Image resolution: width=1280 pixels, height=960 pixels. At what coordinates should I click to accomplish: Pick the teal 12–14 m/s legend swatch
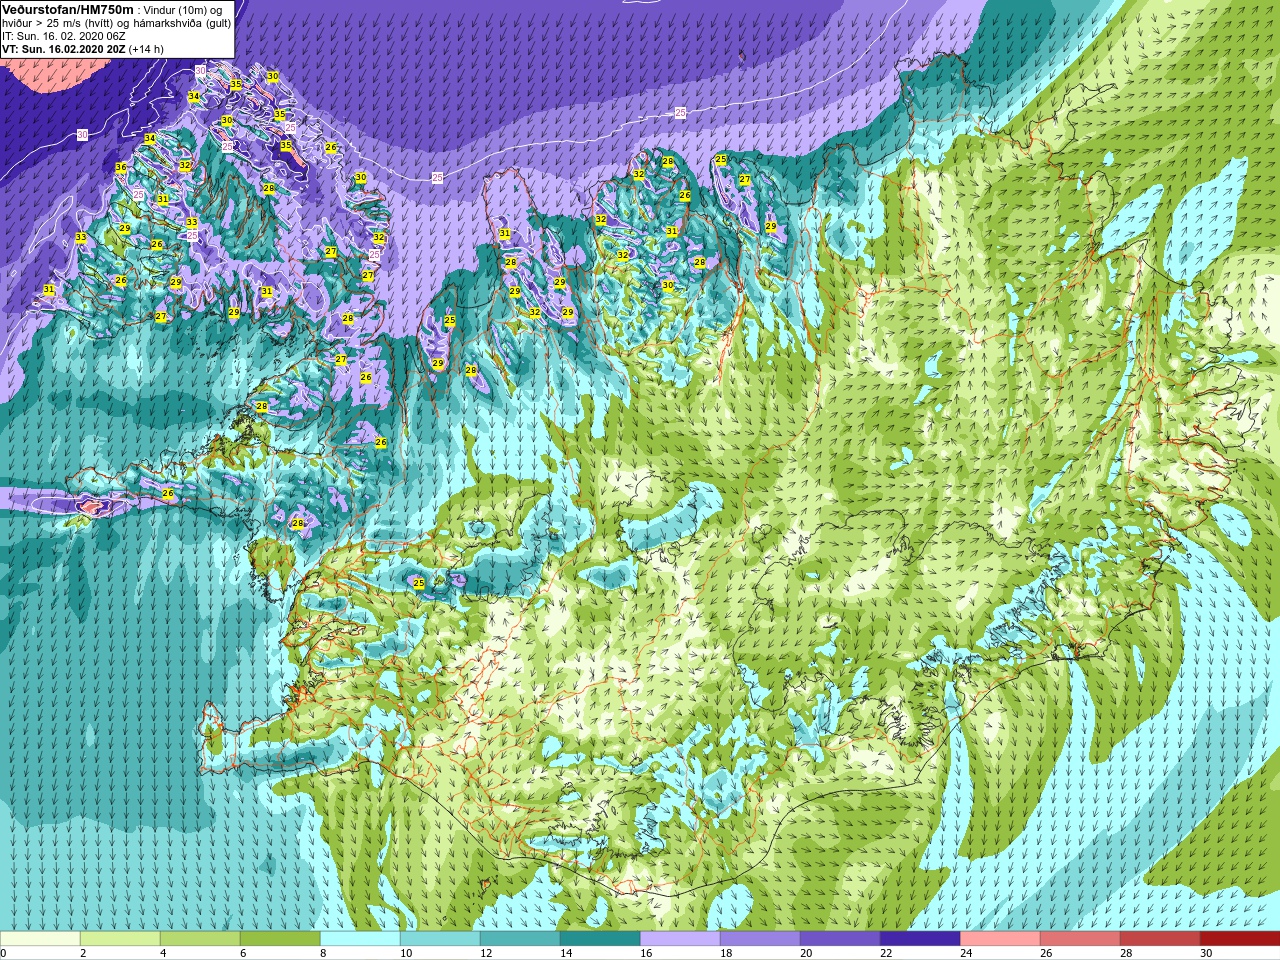520,938
